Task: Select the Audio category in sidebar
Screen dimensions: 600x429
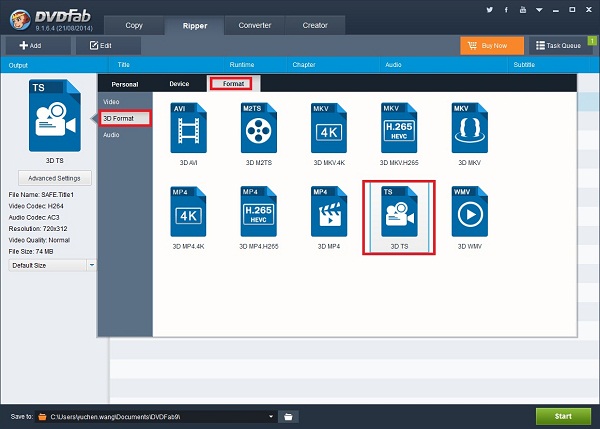Action: (x=111, y=135)
